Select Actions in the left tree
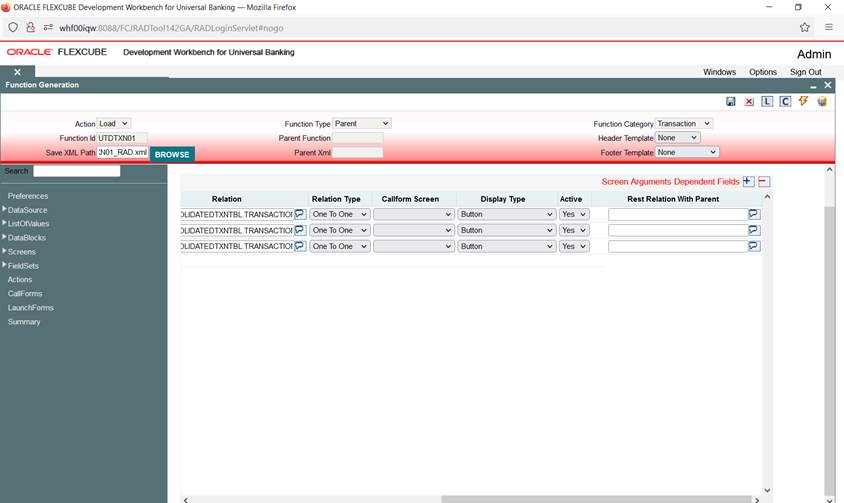 20,280
